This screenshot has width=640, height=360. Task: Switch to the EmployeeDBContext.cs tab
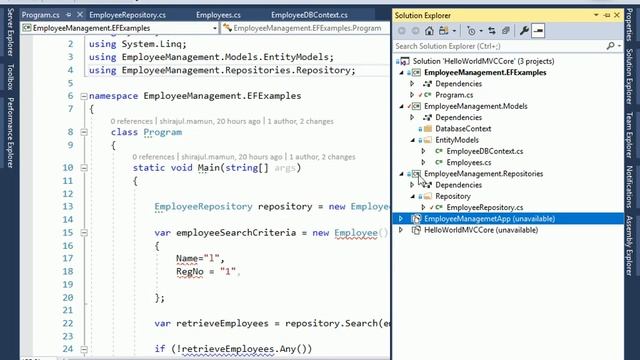[309, 15]
